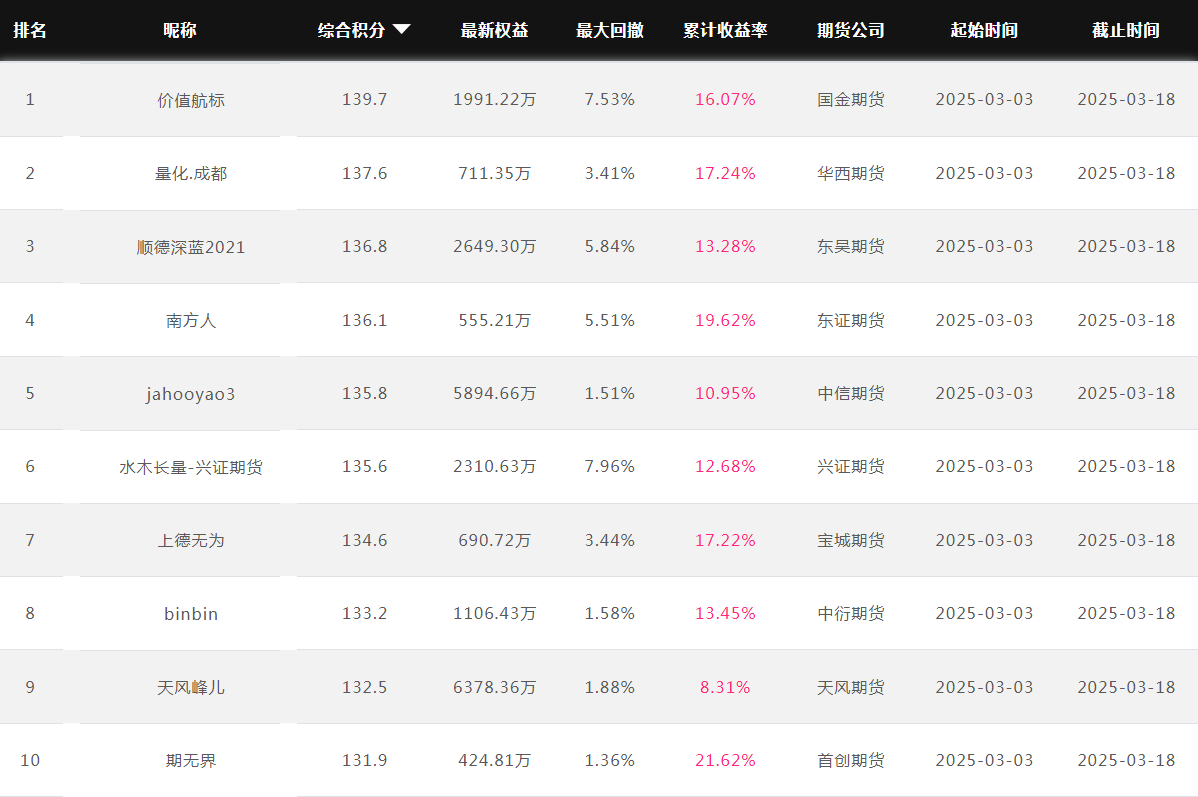The image size is (1198, 797).
Task: Select score value 133.2
Action: [x=364, y=613]
